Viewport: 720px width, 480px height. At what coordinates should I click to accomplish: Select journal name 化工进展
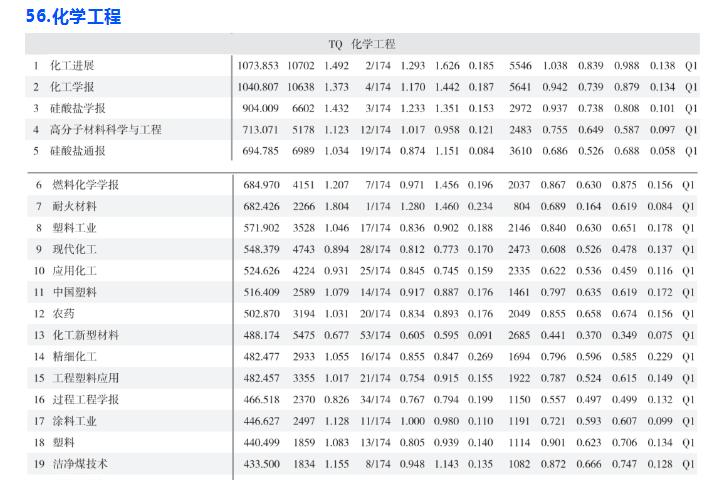[x=72, y=66]
